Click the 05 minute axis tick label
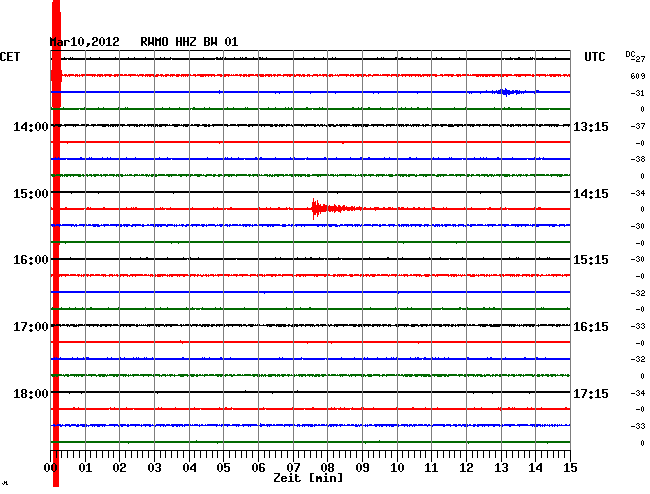The height and width of the screenshot is (494, 650). 223,468
